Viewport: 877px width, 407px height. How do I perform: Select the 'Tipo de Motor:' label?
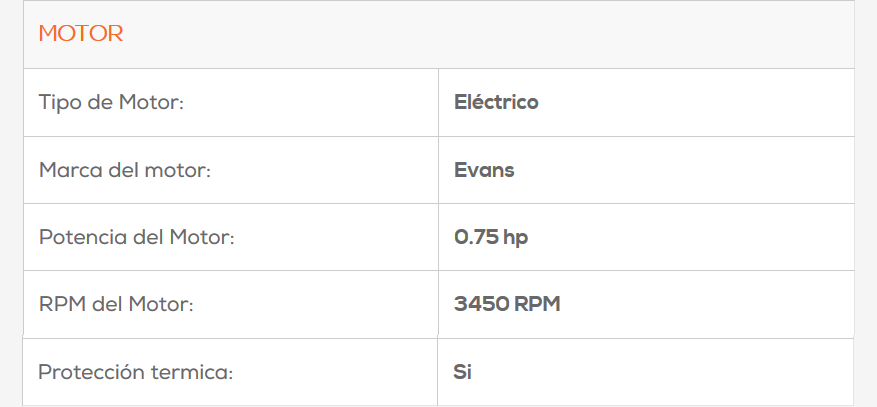pos(111,103)
